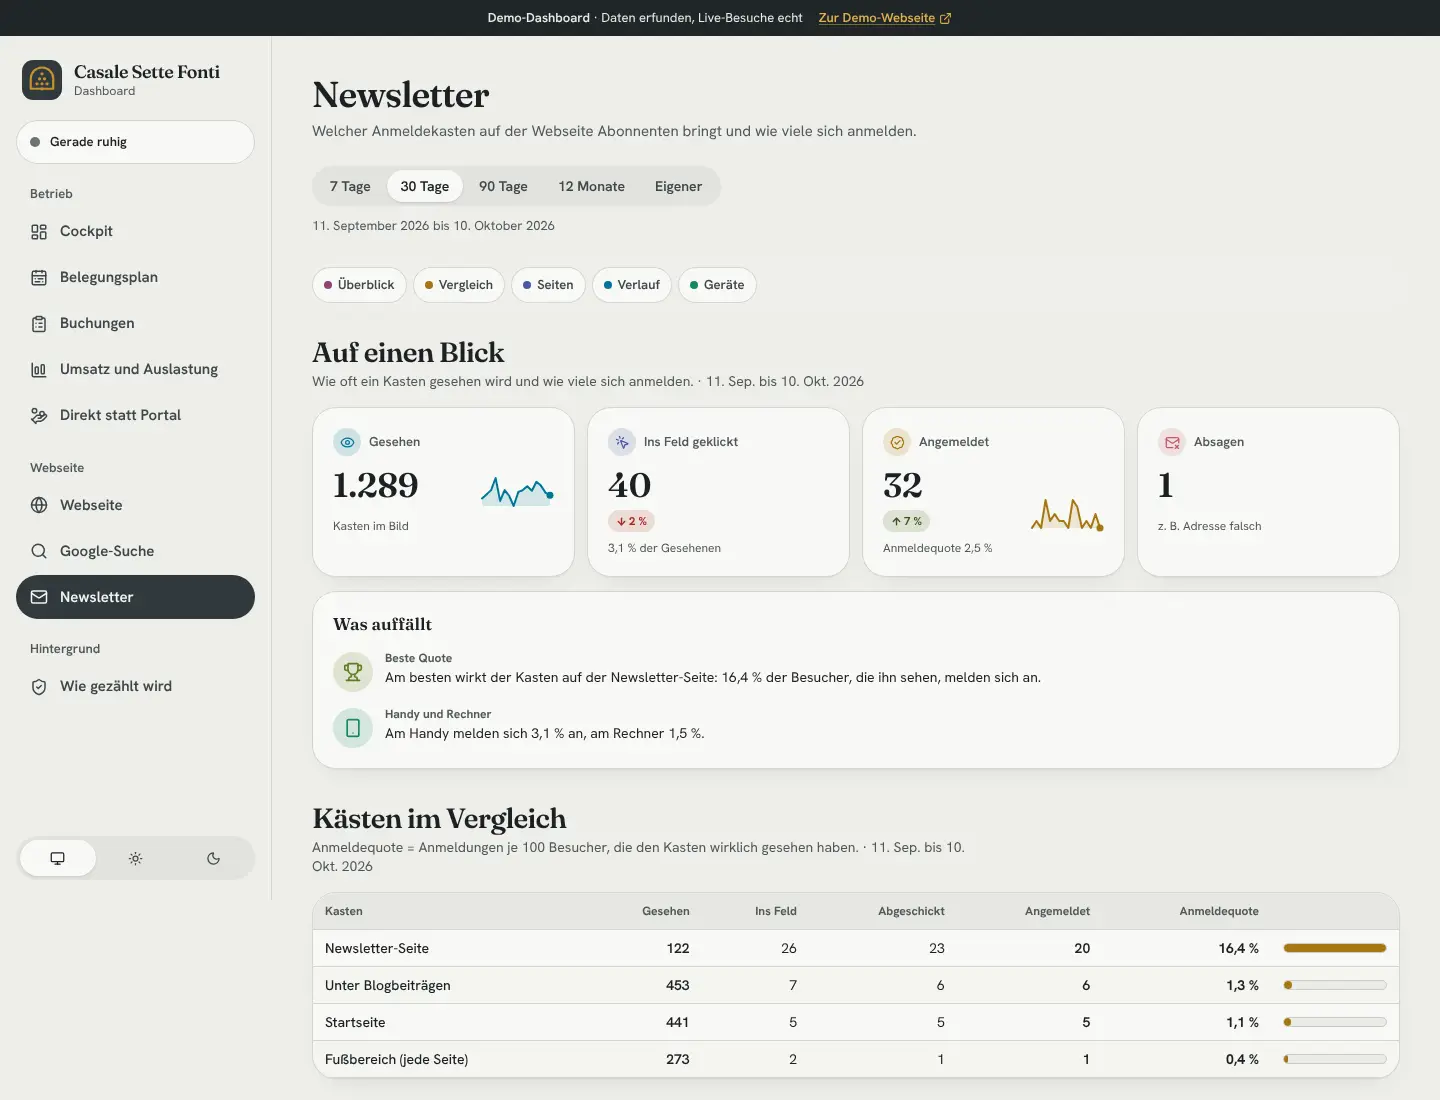Jump to the Vergleich section chip
This screenshot has height=1100, width=1440.
[459, 285]
